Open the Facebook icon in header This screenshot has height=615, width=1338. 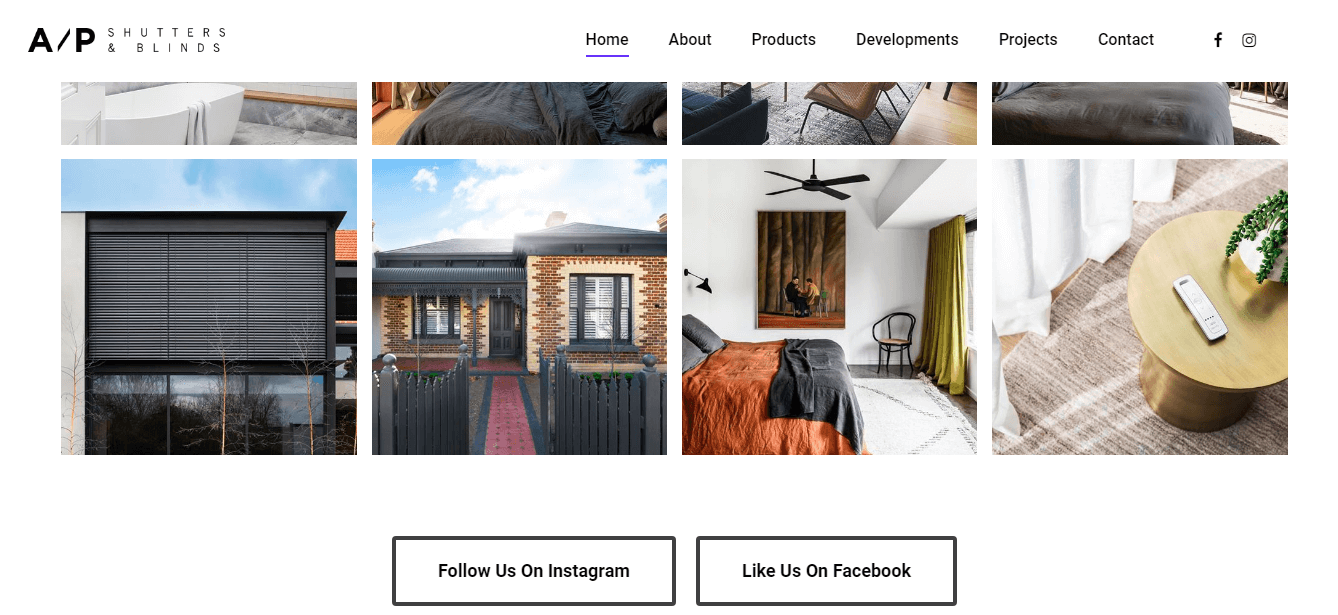(x=1218, y=40)
